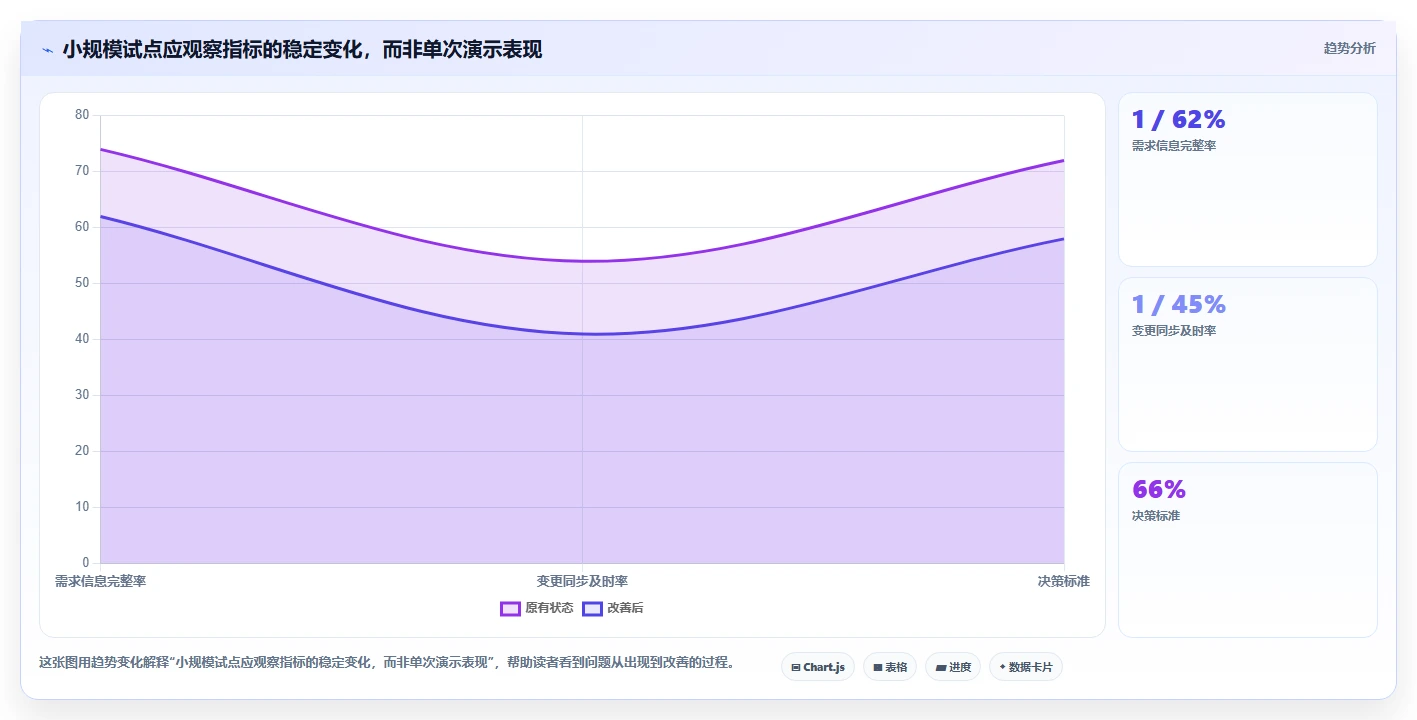The image size is (1417, 720).
Task: Click the trend icon beside the title
Action: (x=47, y=50)
